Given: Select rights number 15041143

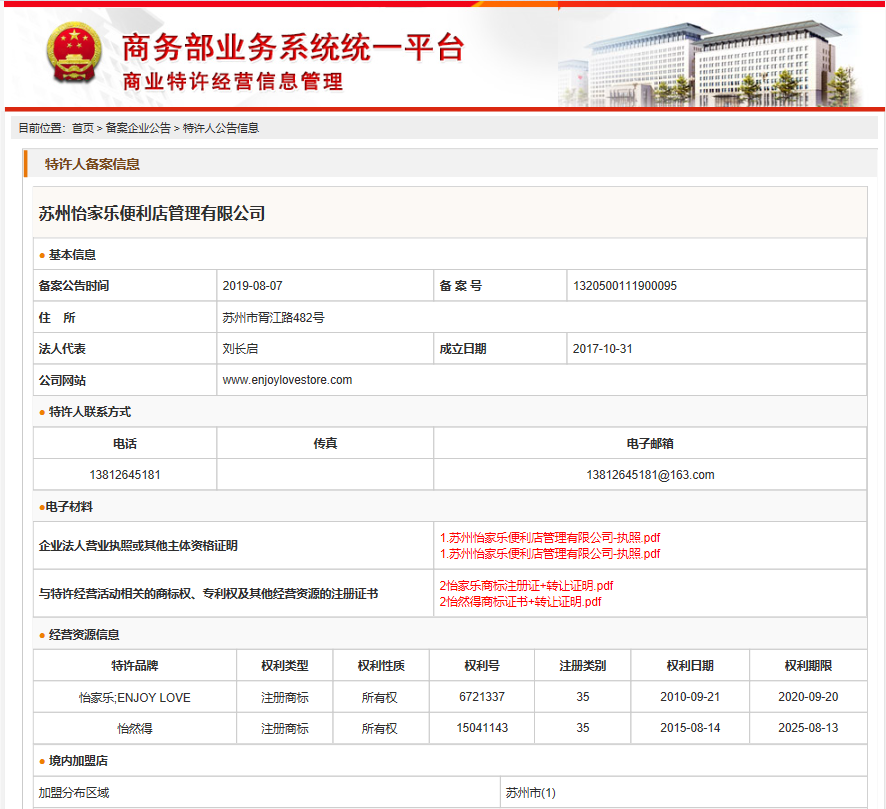Looking at the screenshot, I should tap(482, 728).
